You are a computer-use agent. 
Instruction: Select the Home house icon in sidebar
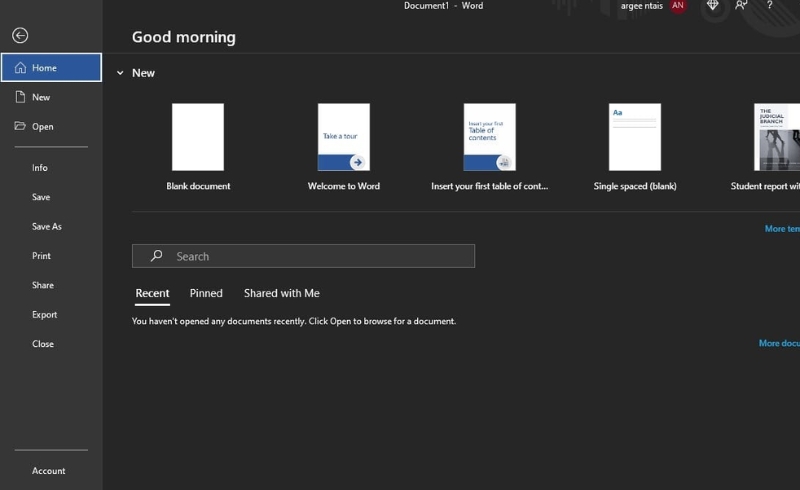point(20,67)
